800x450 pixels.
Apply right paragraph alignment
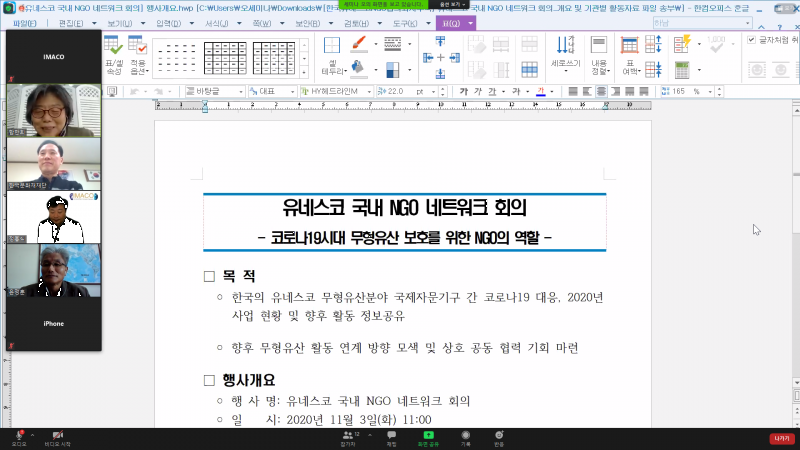point(616,91)
